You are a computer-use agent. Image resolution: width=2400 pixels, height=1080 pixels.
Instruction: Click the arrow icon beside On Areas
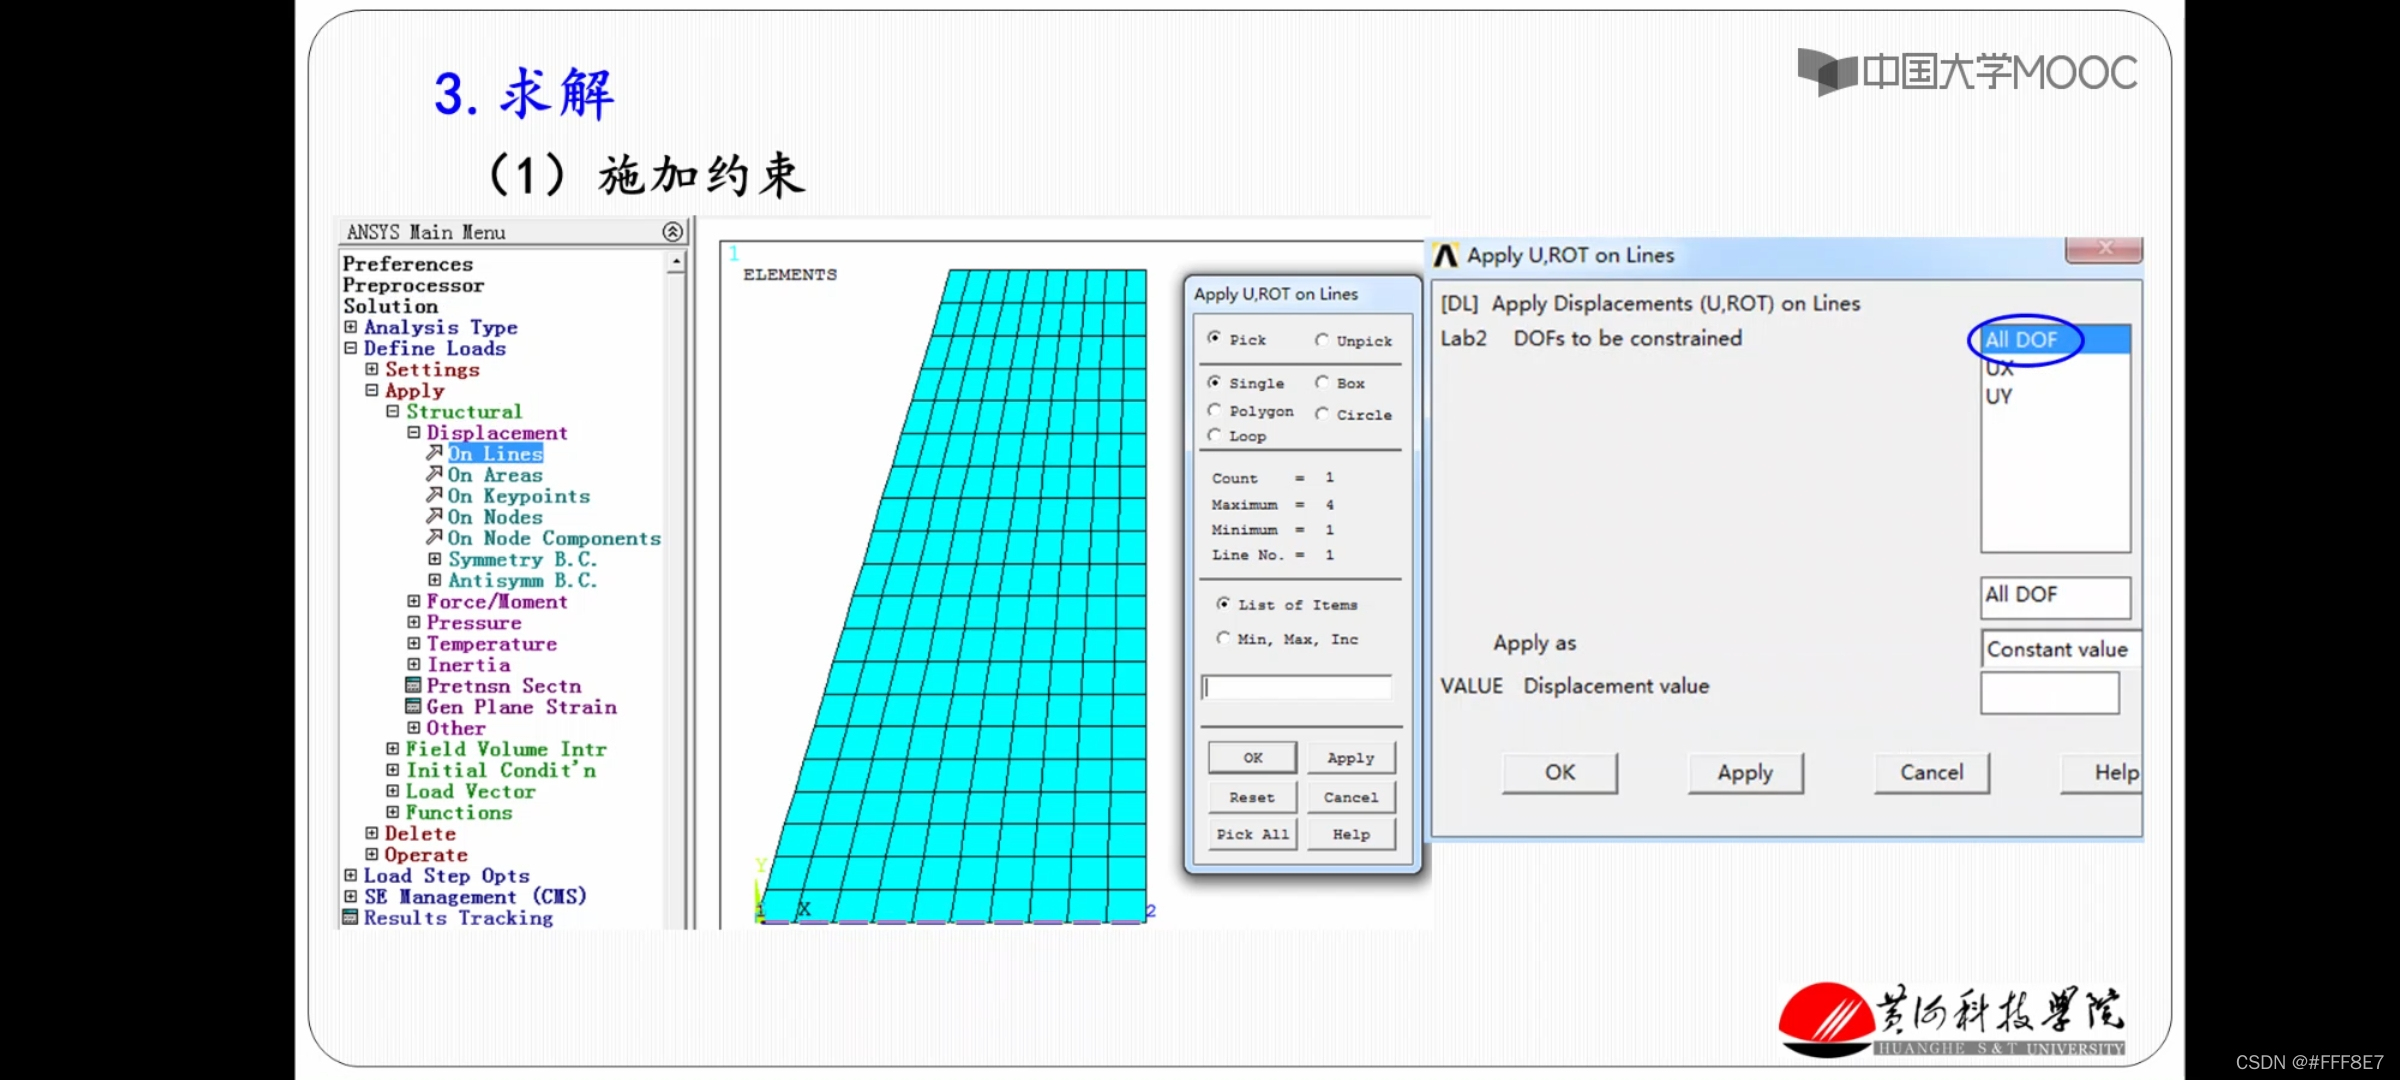click(434, 474)
